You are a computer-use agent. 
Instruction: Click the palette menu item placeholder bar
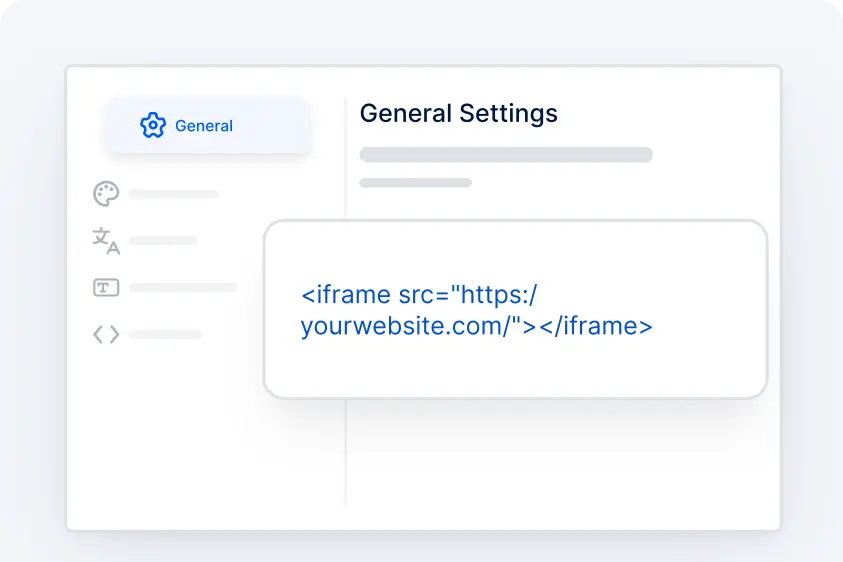[x=173, y=194]
